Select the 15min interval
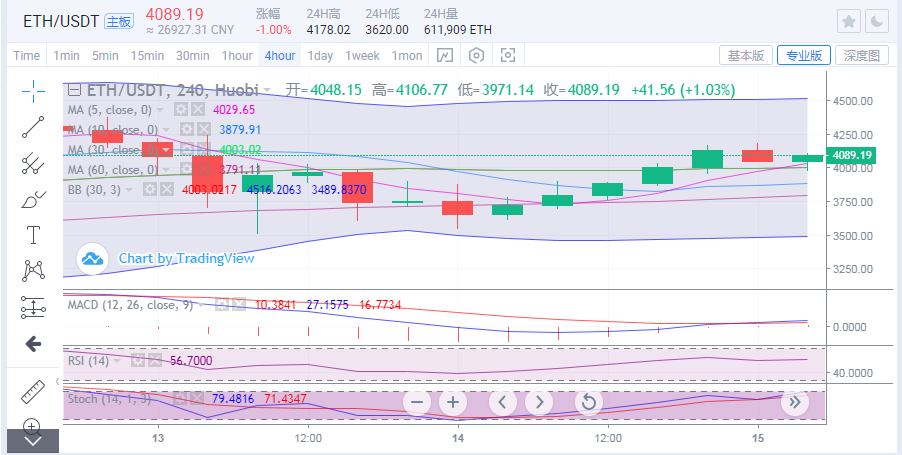The width and height of the screenshot is (902, 455). click(147, 56)
